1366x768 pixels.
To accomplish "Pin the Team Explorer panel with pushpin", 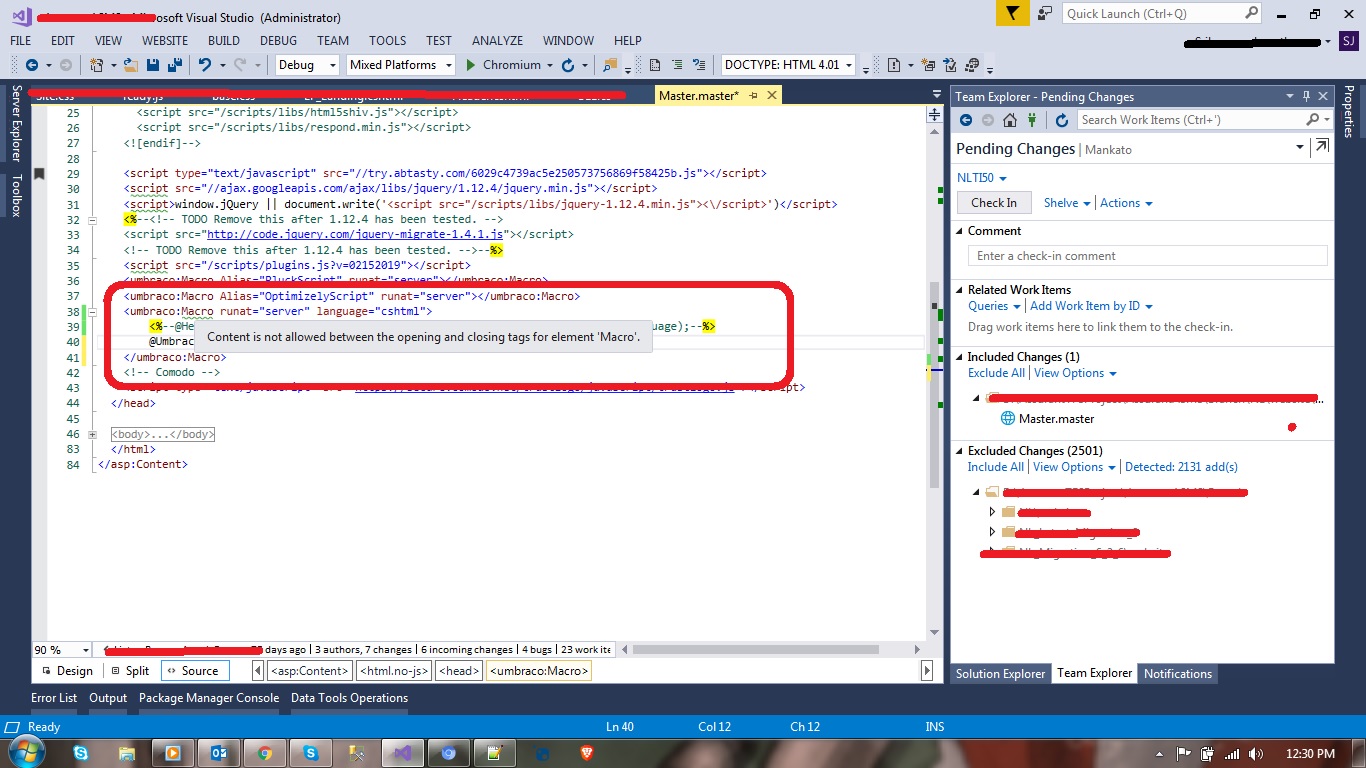I will tap(1306, 97).
